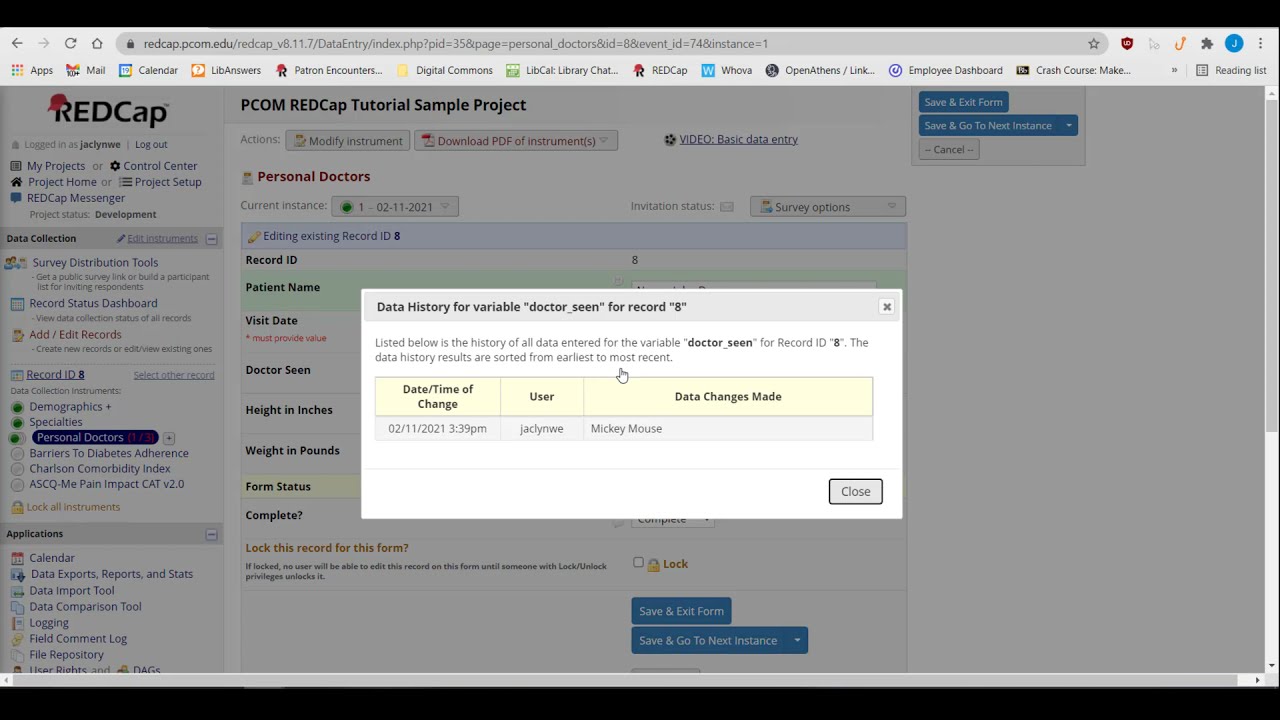Open Field Comment Log

pyautogui.click(x=78, y=638)
